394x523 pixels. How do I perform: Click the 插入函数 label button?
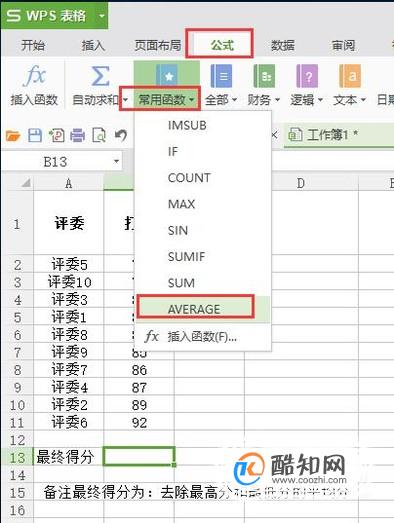34,99
